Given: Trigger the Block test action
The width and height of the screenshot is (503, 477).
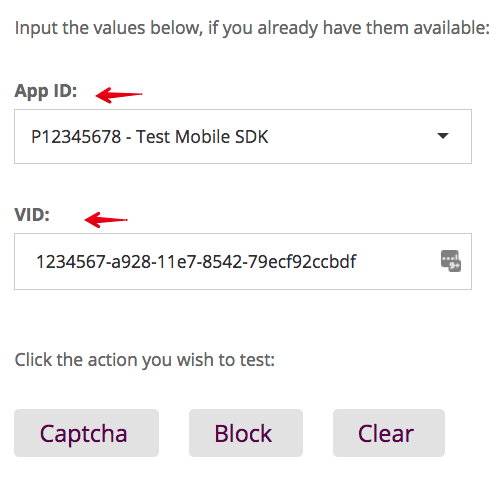Looking at the screenshot, I should (x=246, y=433).
